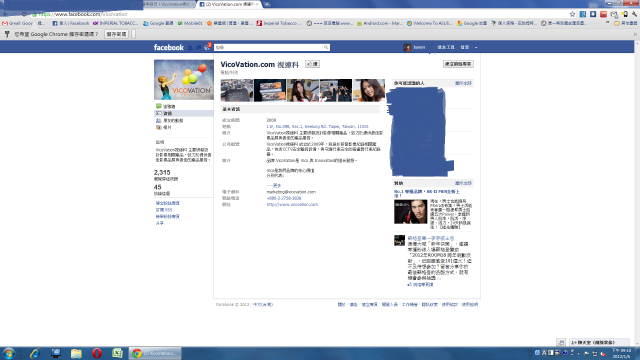Open the first photo strip thumbnail
Screen dimensions: 640x360
[x=237, y=90]
